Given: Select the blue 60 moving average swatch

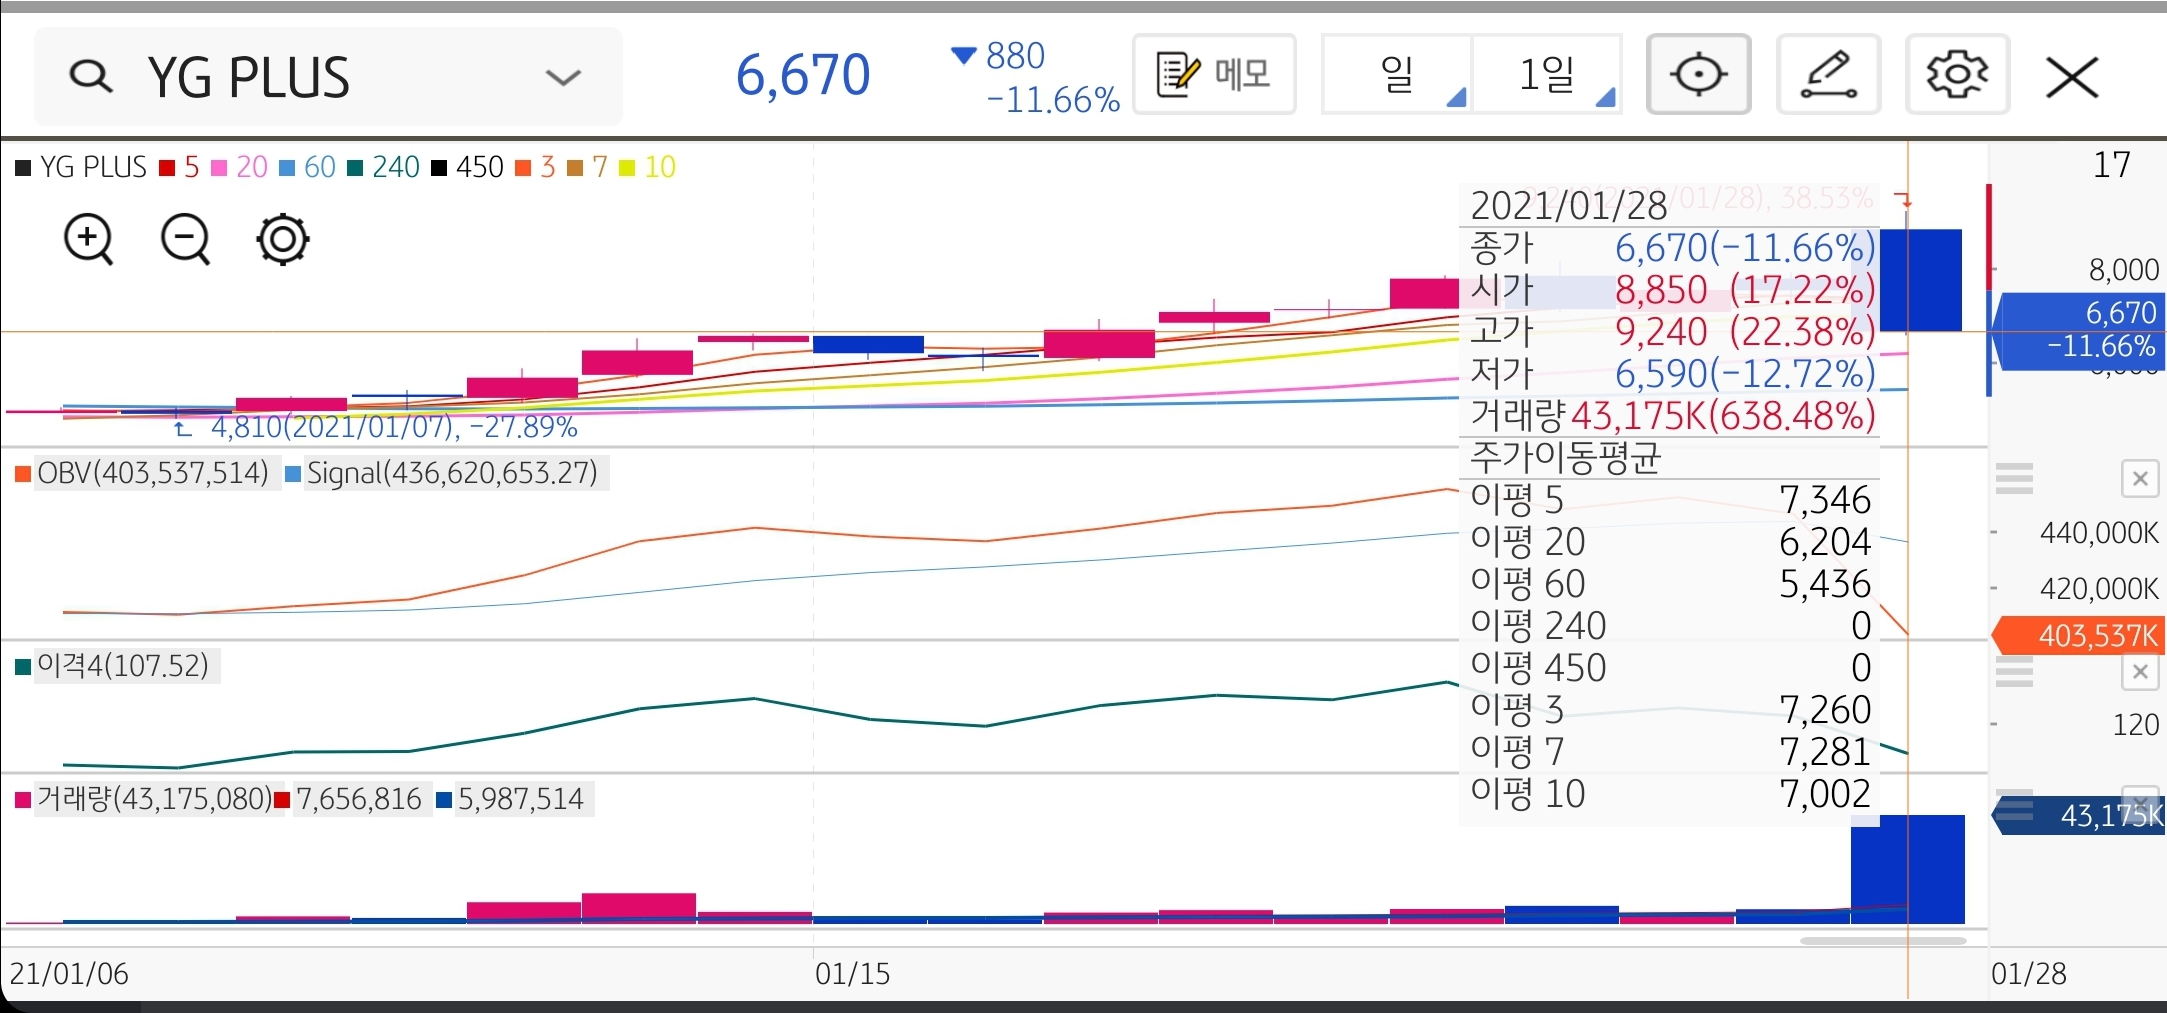Looking at the screenshot, I should 287,167.
